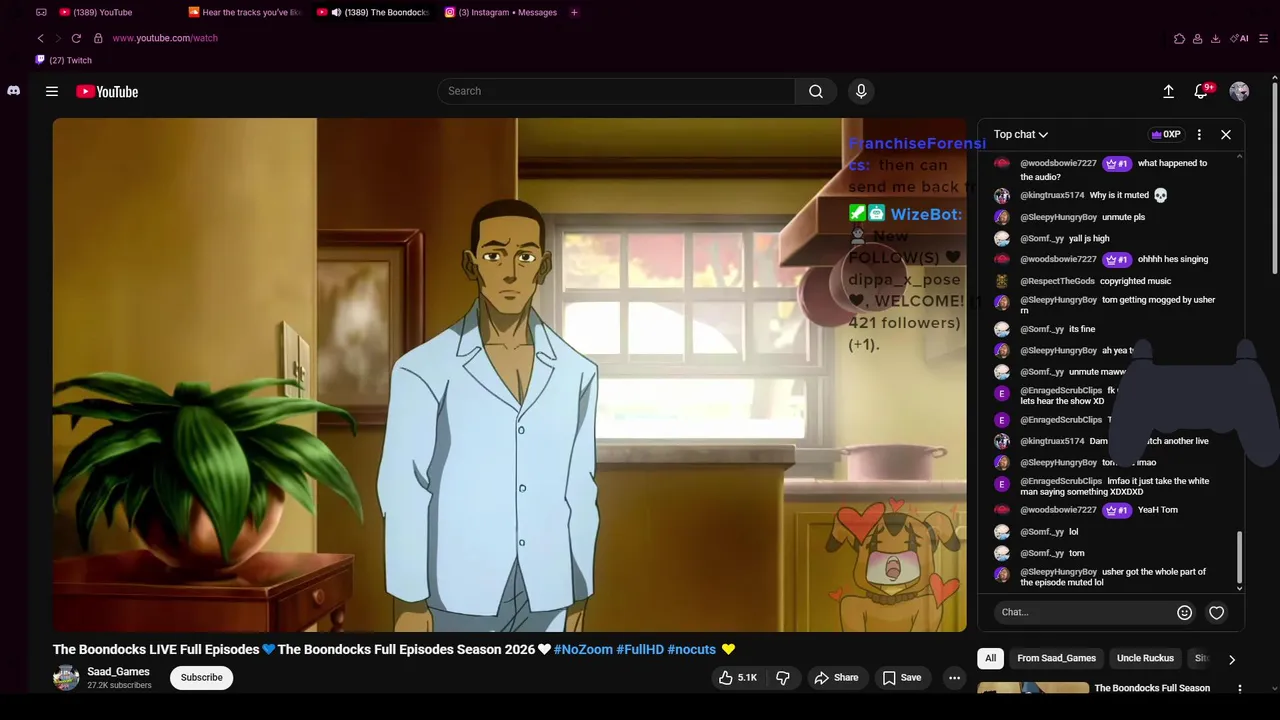Open the account avatar menu

pyautogui.click(x=1239, y=91)
